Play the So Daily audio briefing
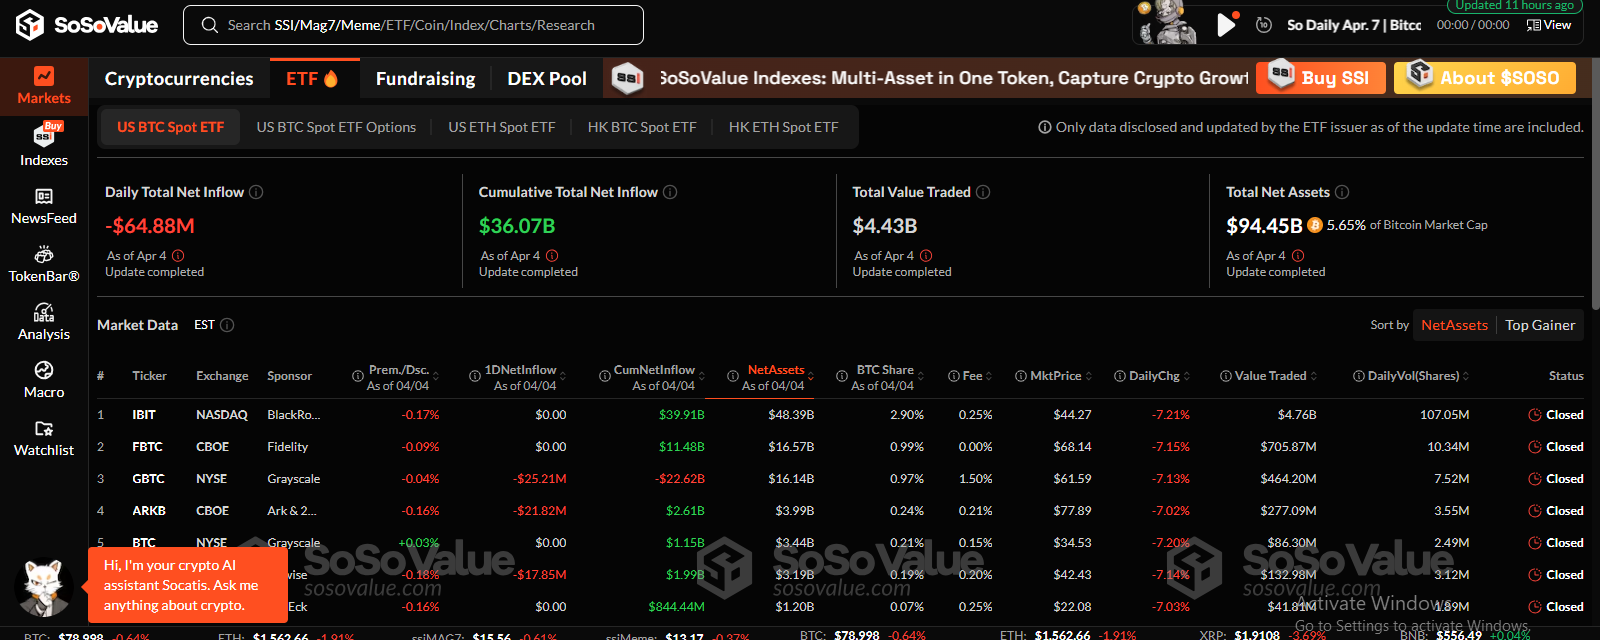This screenshot has height=640, width=1600. (x=1226, y=24)
